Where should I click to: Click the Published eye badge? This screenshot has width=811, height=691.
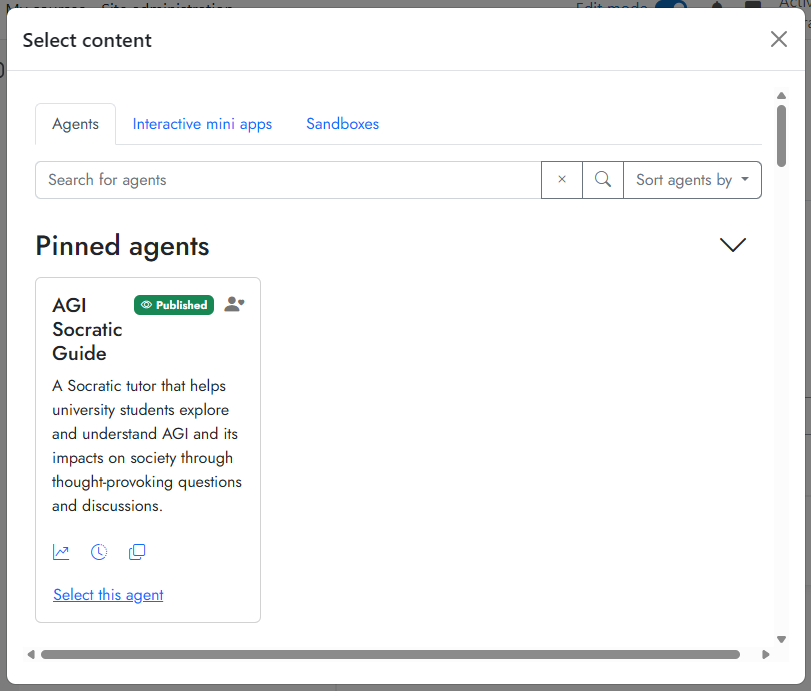pyautogui.click(x=174, y=305)
